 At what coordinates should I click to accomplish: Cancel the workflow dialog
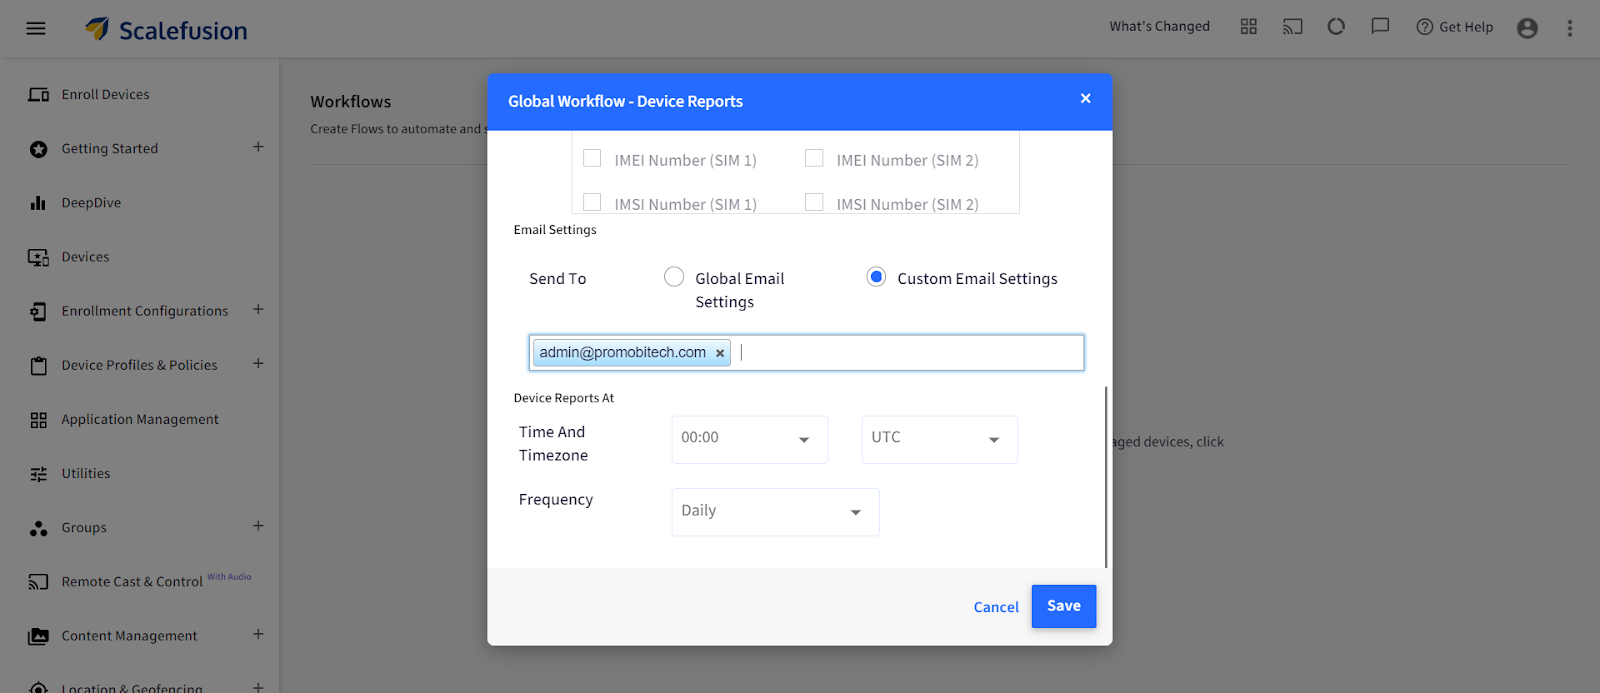coord(996,607)
